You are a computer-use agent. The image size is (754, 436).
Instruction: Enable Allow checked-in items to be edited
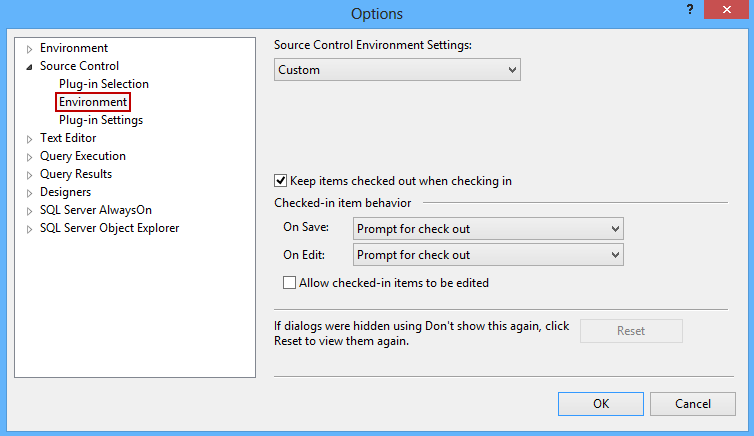coord(290,283)
